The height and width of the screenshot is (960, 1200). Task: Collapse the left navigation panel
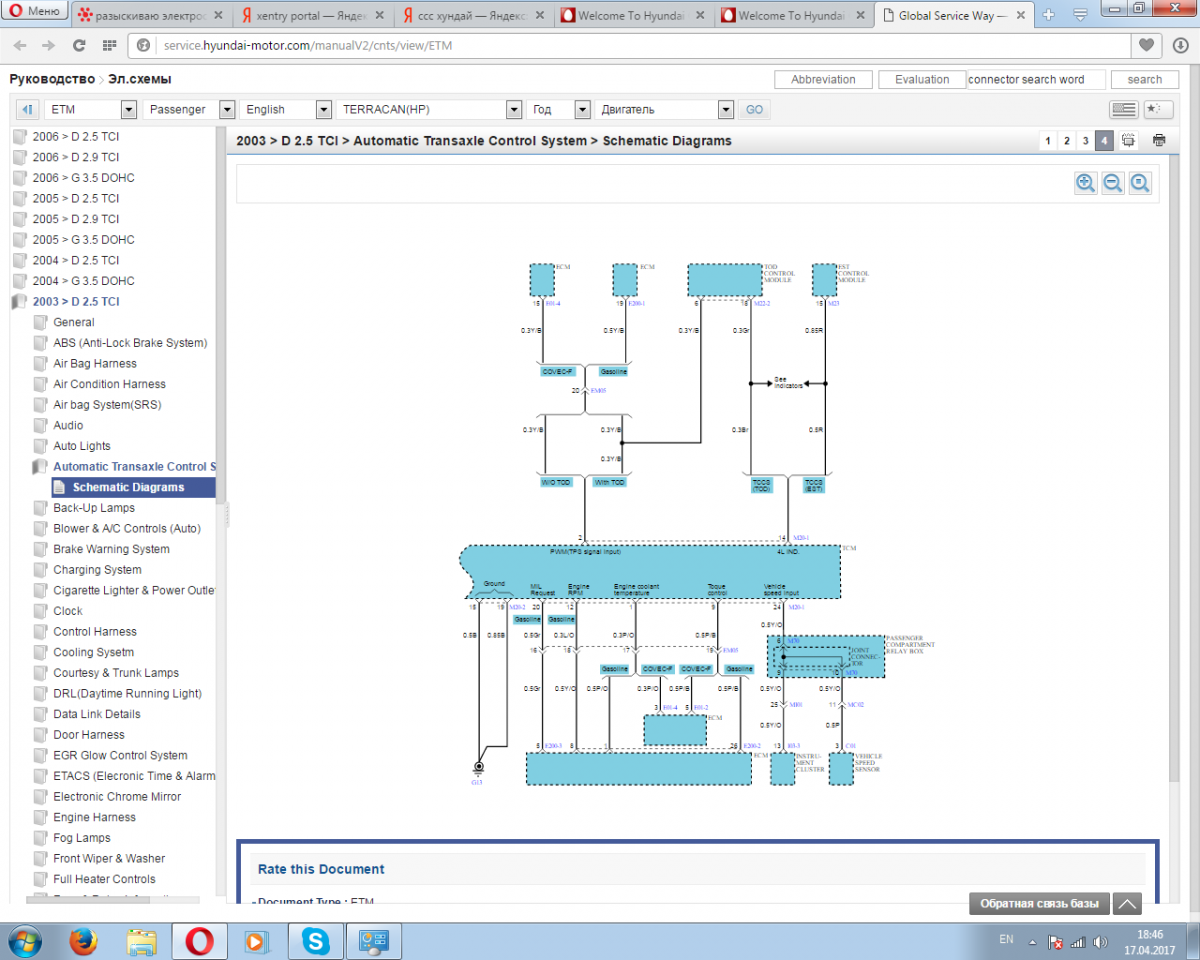(28, 109)
